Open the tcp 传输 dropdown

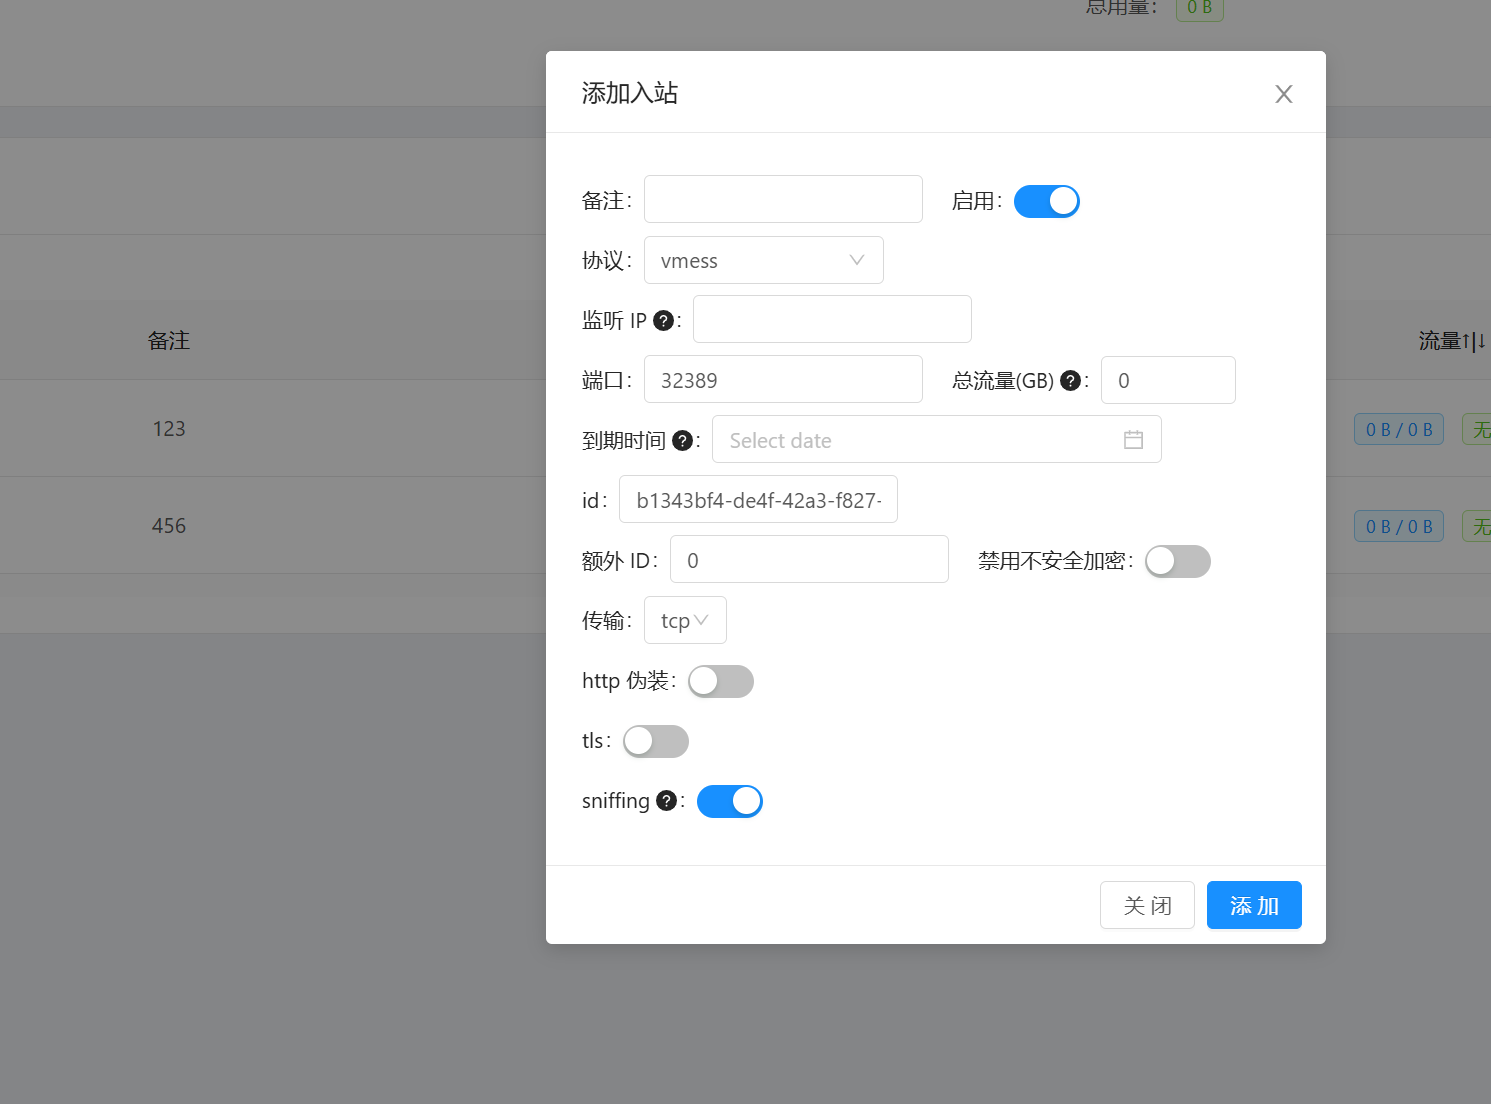tap(685, 620)
